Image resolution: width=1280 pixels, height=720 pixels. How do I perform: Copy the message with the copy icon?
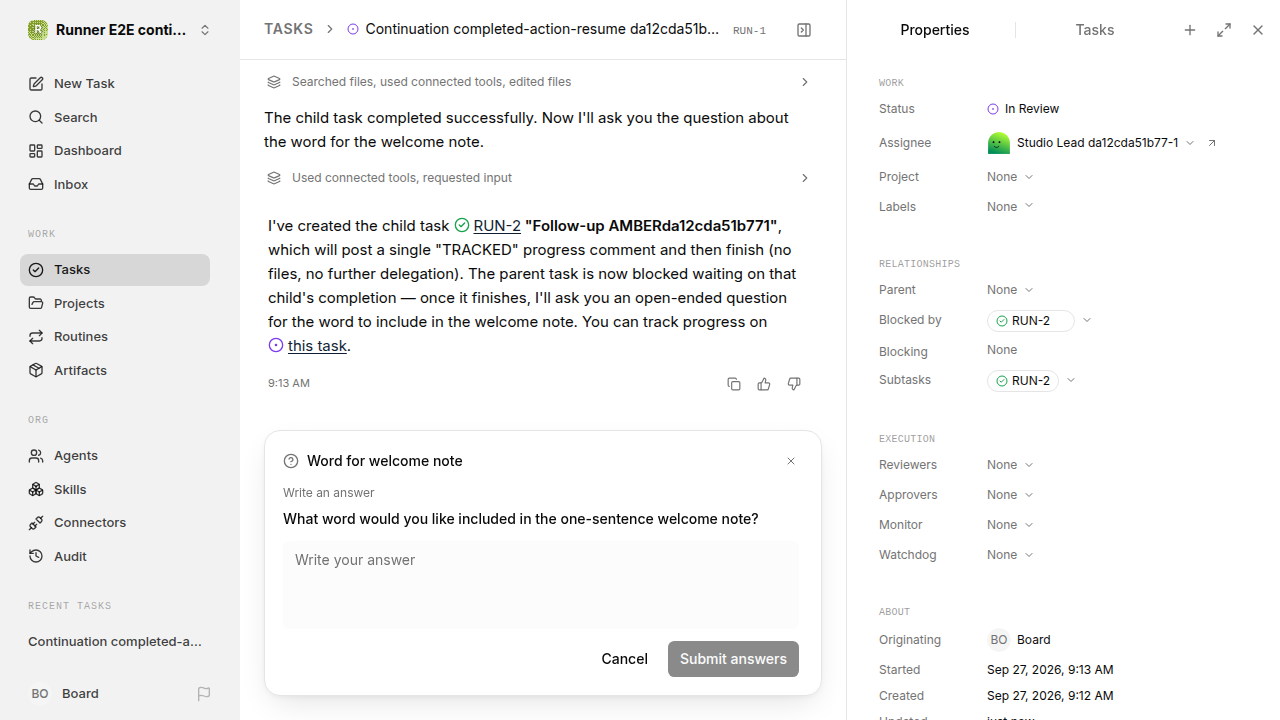point(734,384)
